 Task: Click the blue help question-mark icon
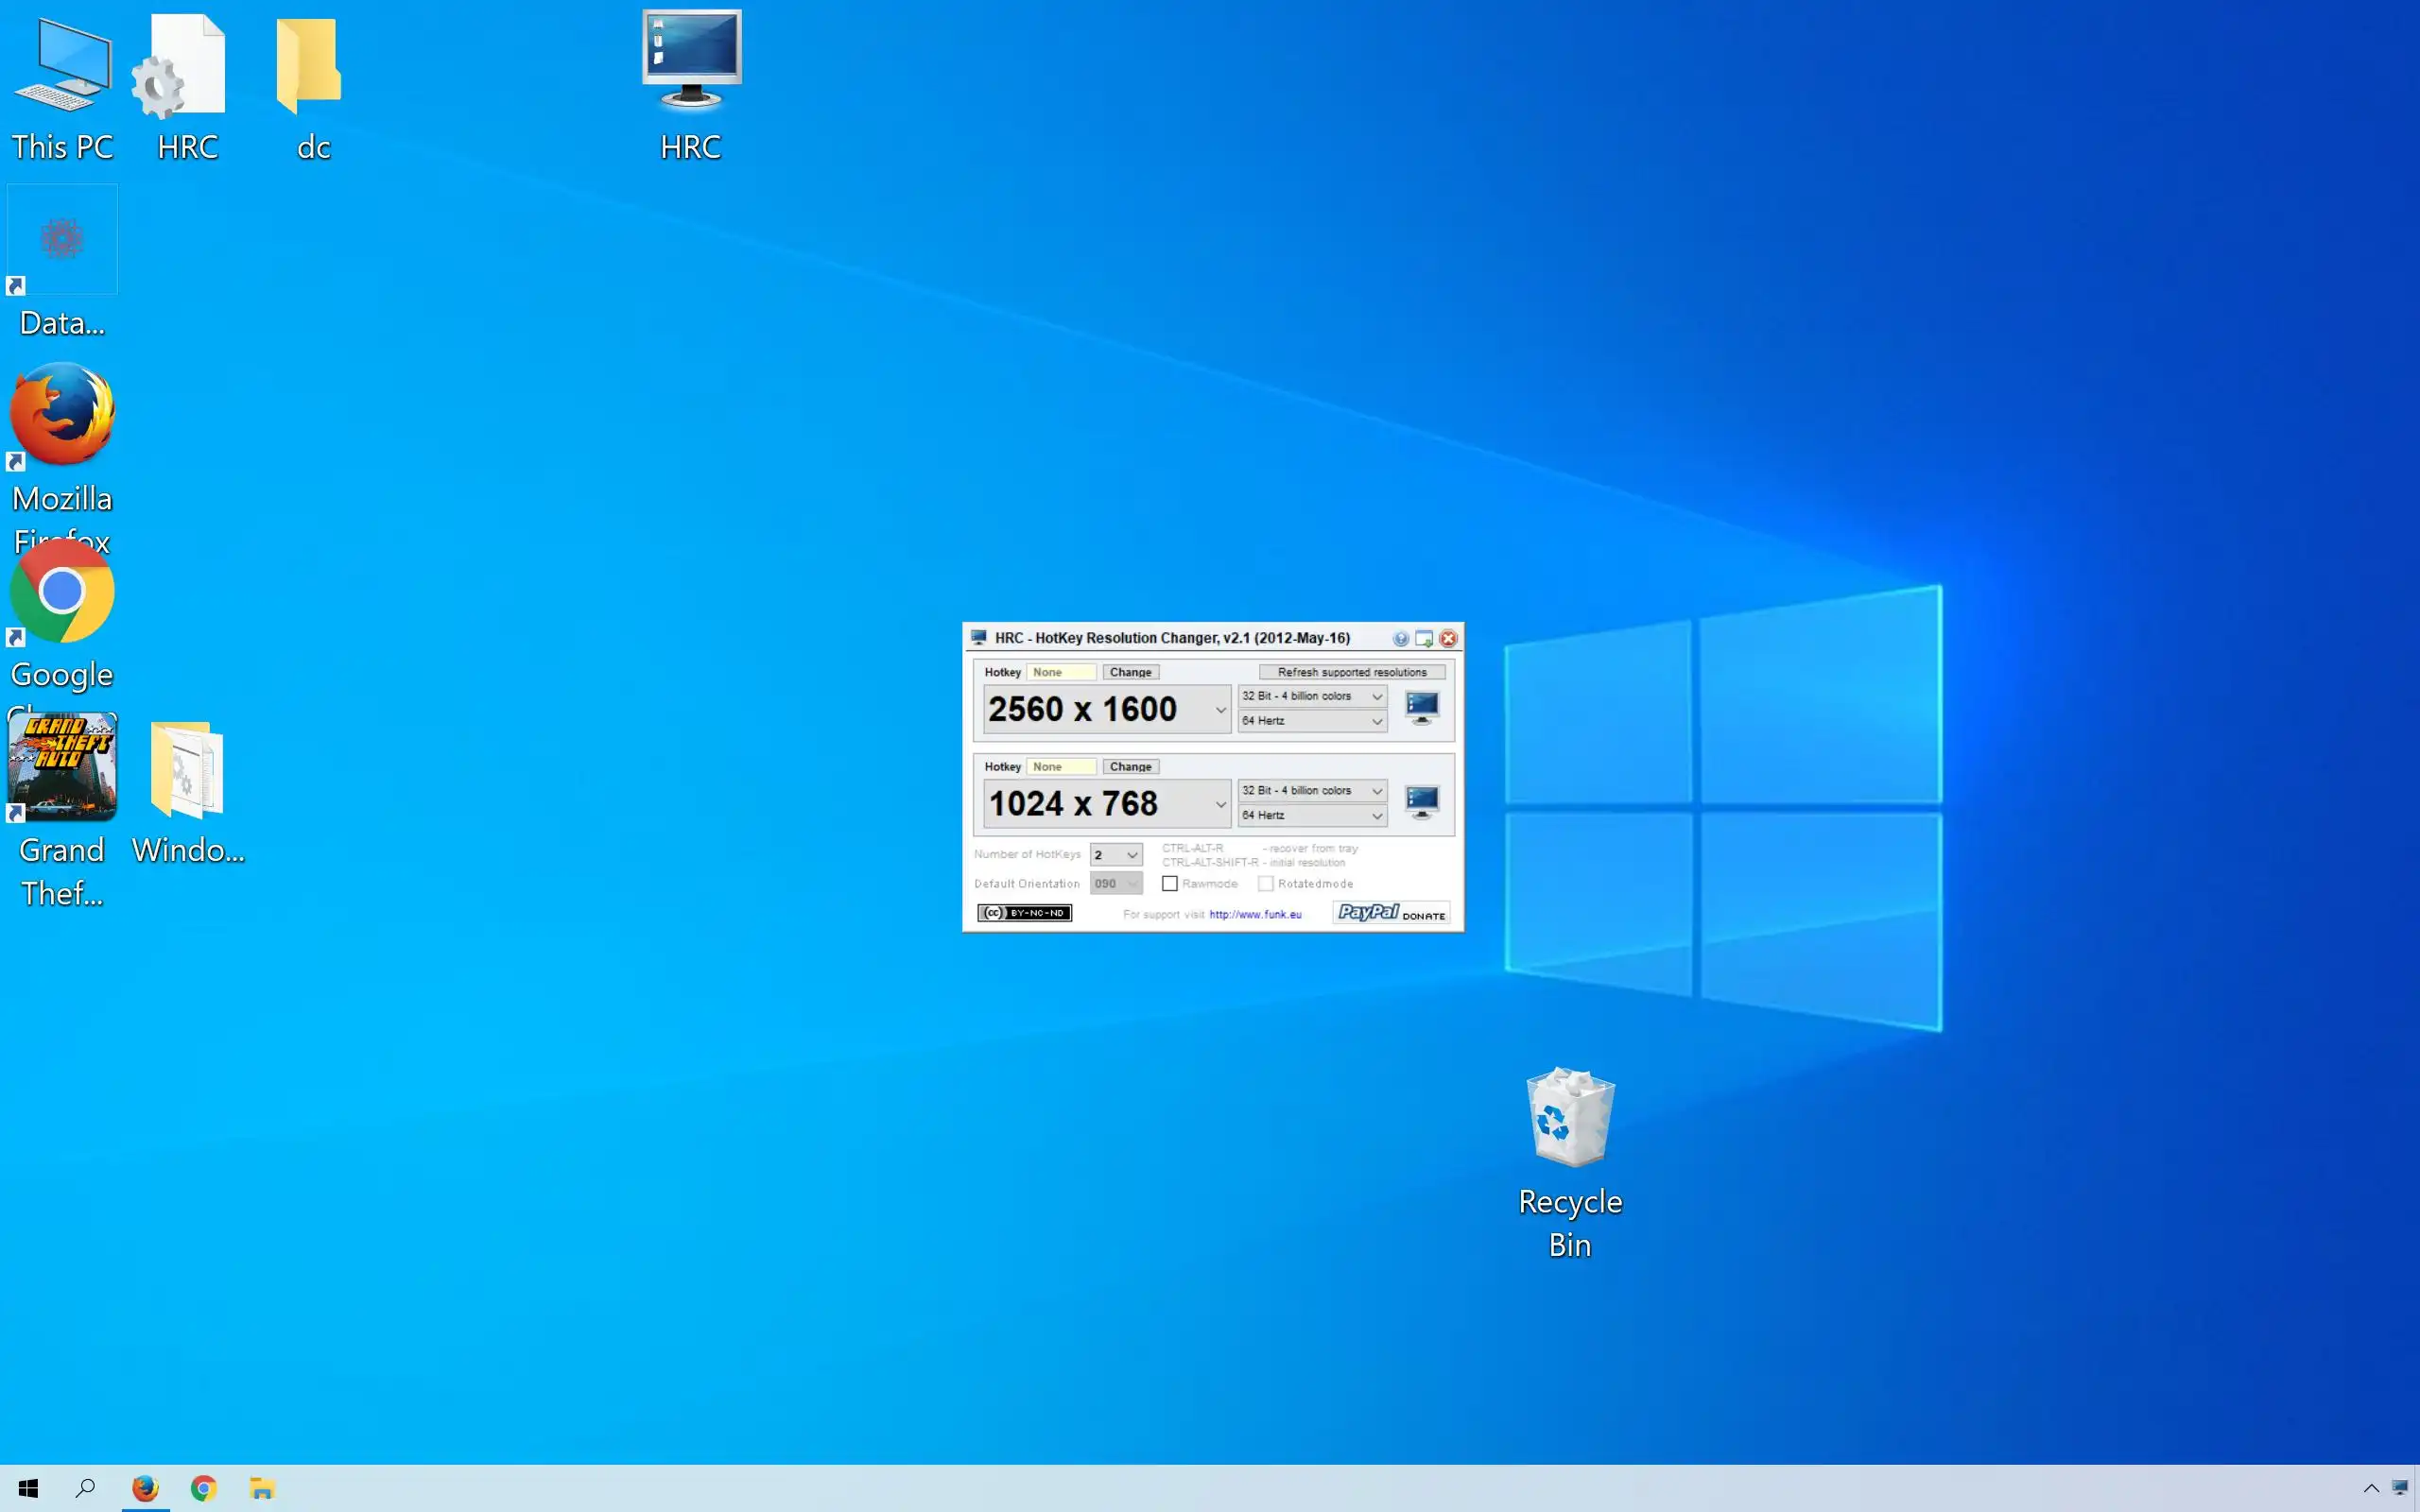tap(1400, 639)
